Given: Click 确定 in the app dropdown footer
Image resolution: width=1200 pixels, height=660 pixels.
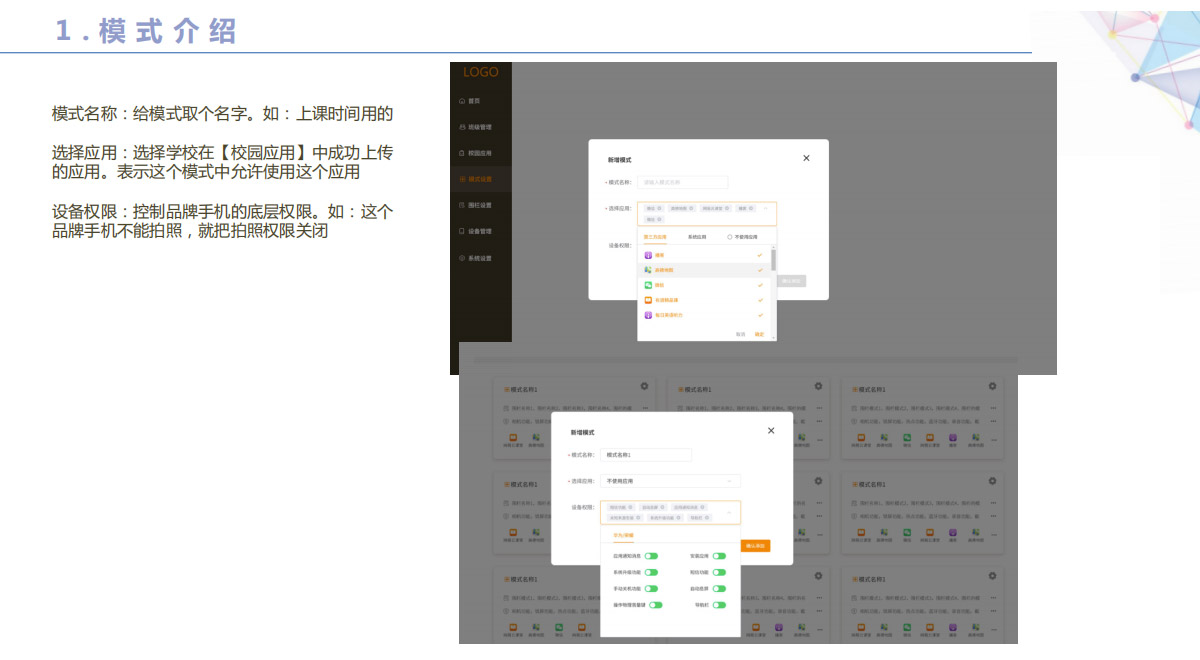Looking at the screenshot, I should click(x=760, y=334).
